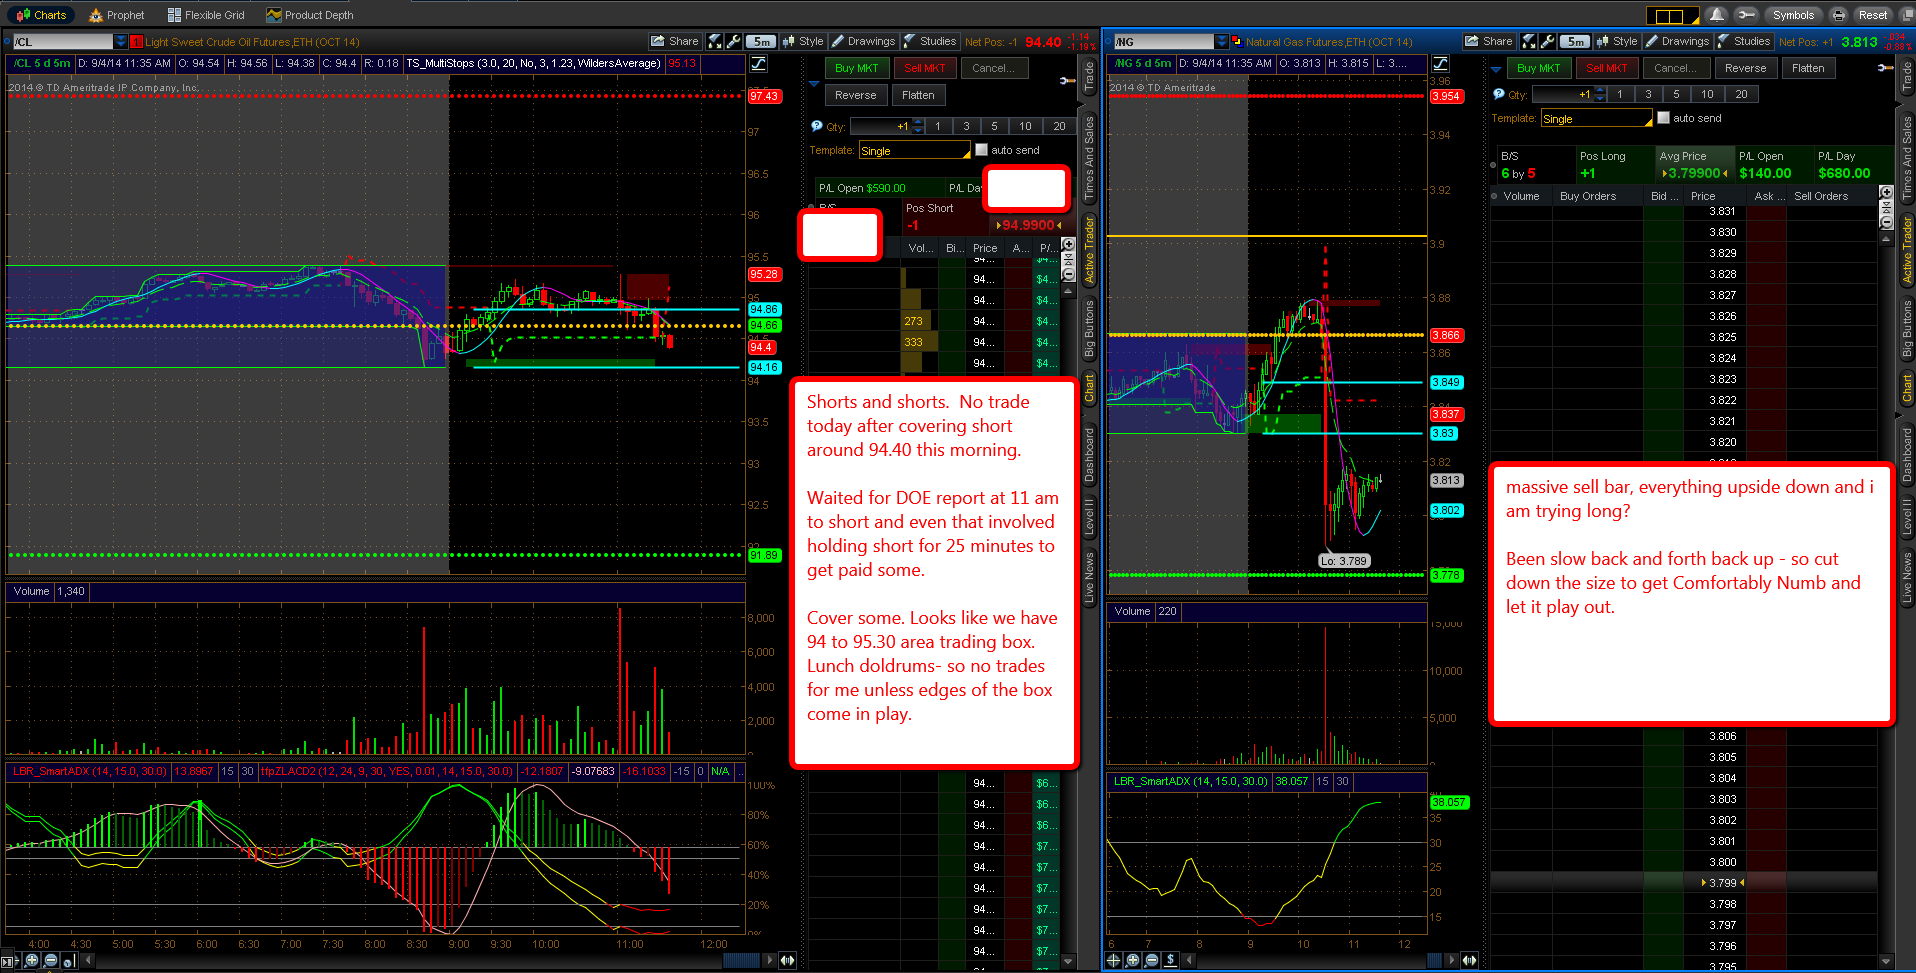The image size is (1916, 973).
Task: Click crosshair pan icon on /NG chart
Action: tap(1114, 960)
